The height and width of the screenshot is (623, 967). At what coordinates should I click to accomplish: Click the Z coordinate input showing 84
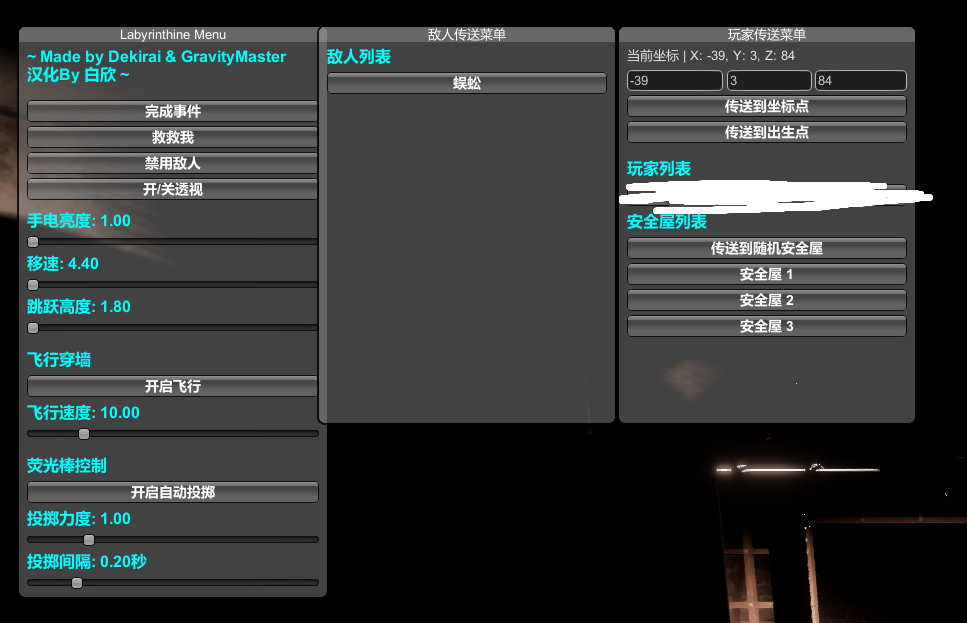860,80
